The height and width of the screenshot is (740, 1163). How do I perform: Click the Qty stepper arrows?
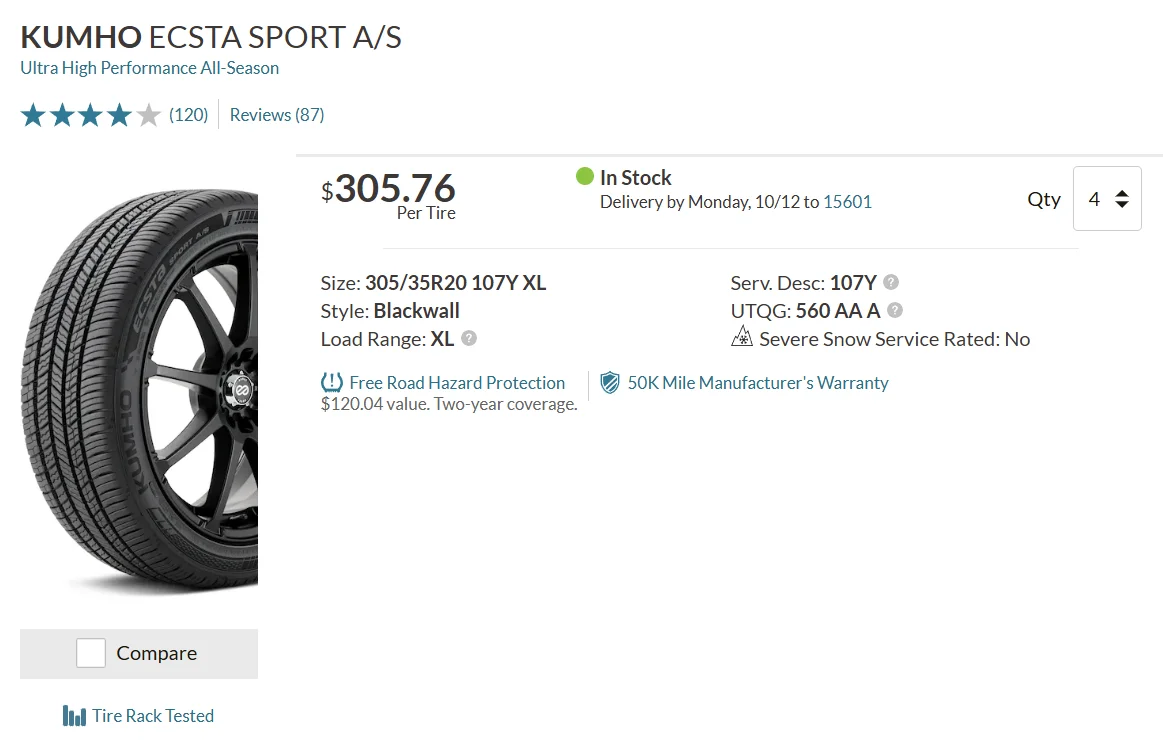click(1122, 199)
